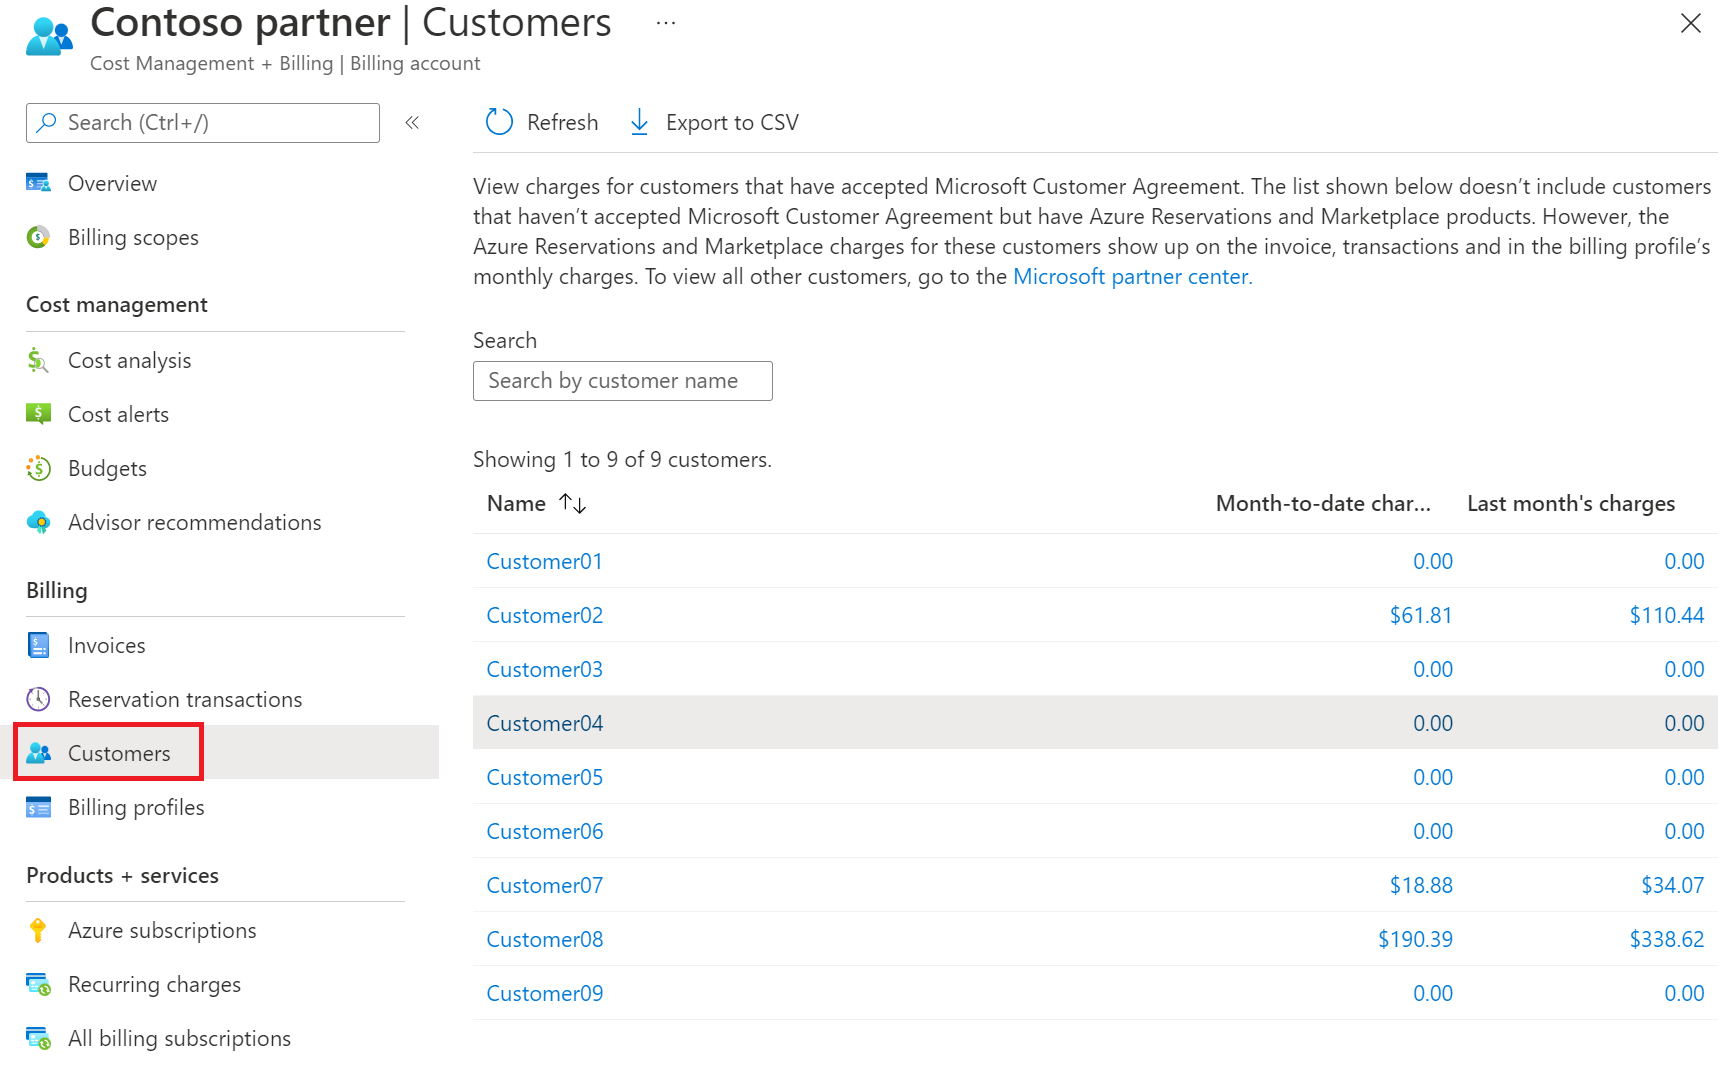Click the Azure subscriptions key icon
Image resolution: width=1732 pixels, height=1068 pixels.
coord(38,930)
